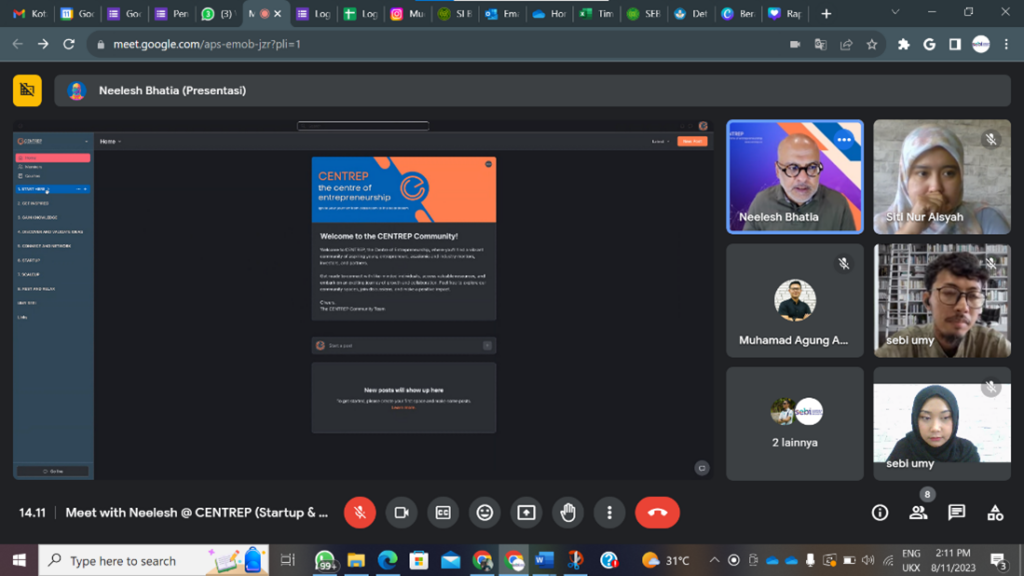Open Task View from the taskbar
This screenshot has height=576, width=1024.
287,560
